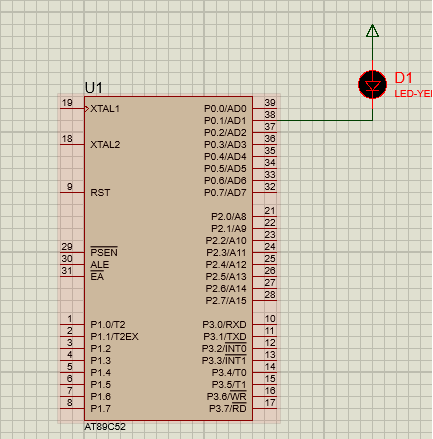Click the P0.7/AD7 pin label
The height and width of the screenshot is (439, 433).
225,193
